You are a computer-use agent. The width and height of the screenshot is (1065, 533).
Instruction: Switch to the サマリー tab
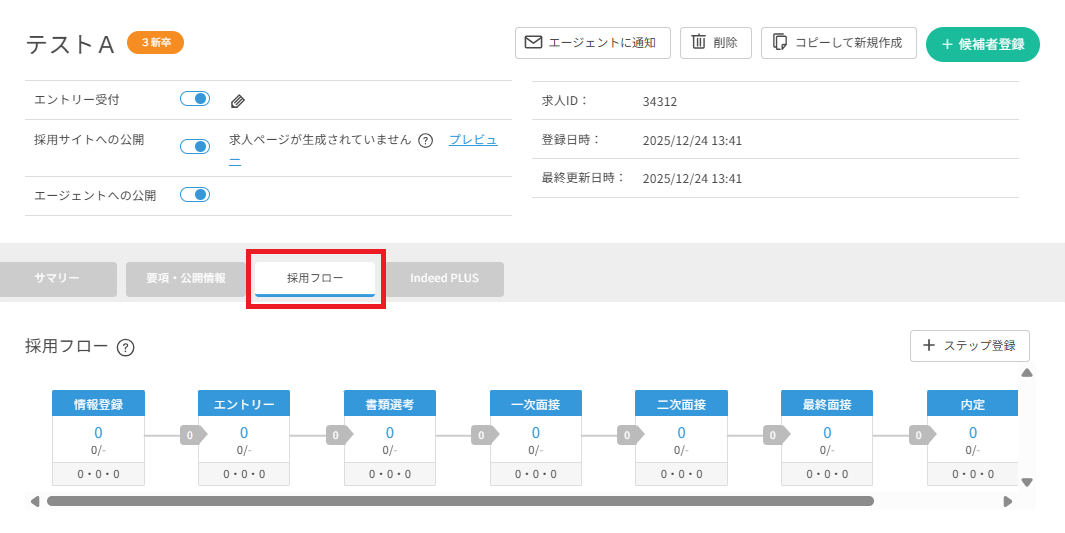[58, 279]
